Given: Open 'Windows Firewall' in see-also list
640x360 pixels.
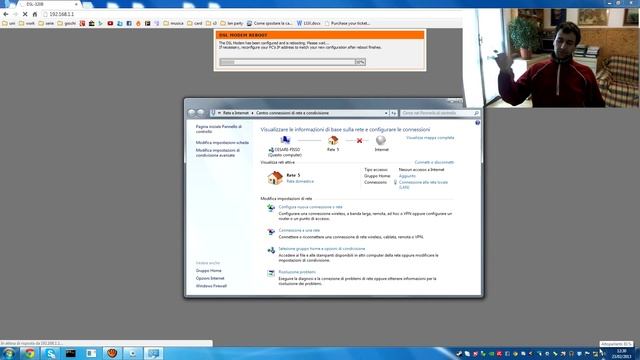Looking at the screenshot, I should [x=211, y=286].
